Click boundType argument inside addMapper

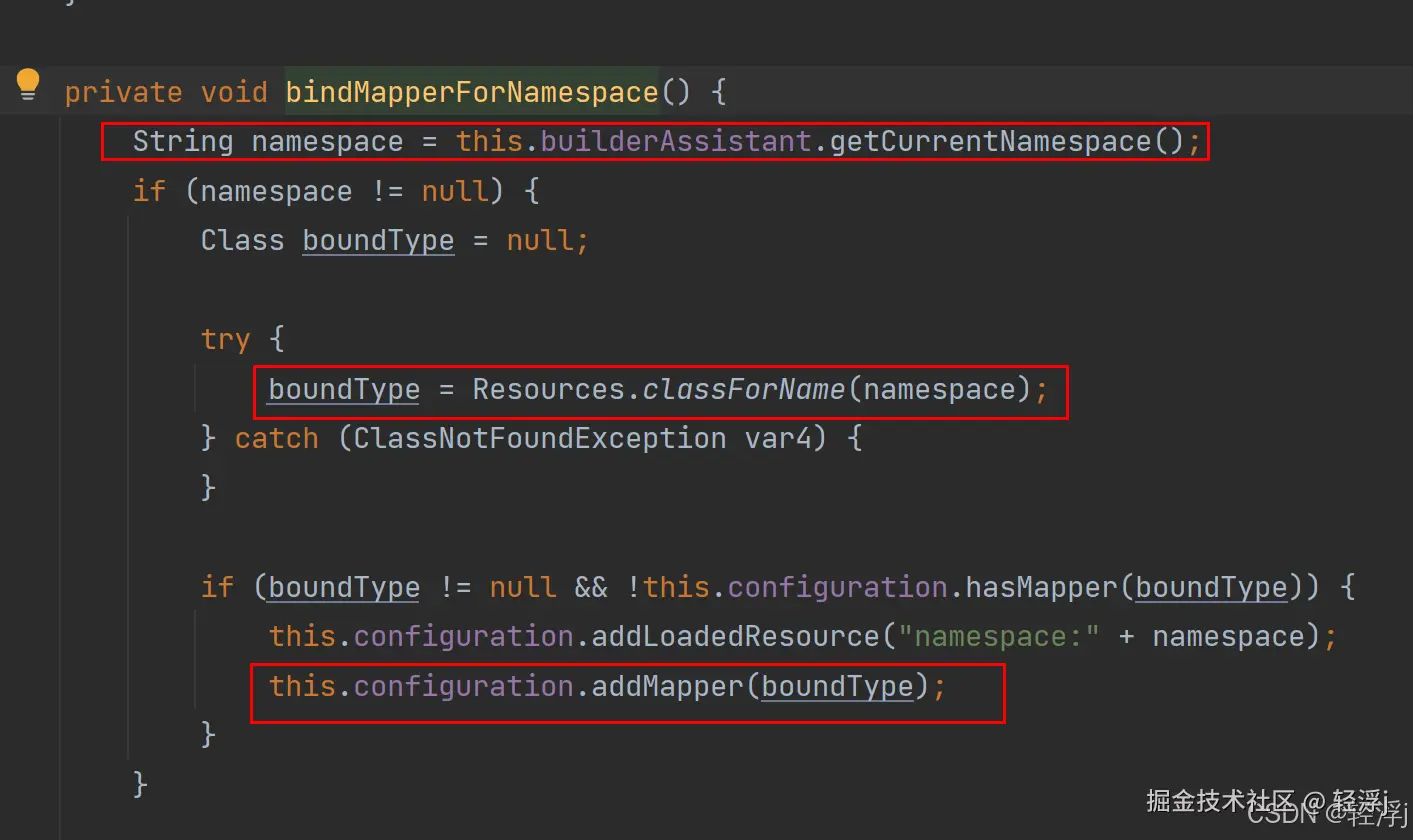(838, 686)
